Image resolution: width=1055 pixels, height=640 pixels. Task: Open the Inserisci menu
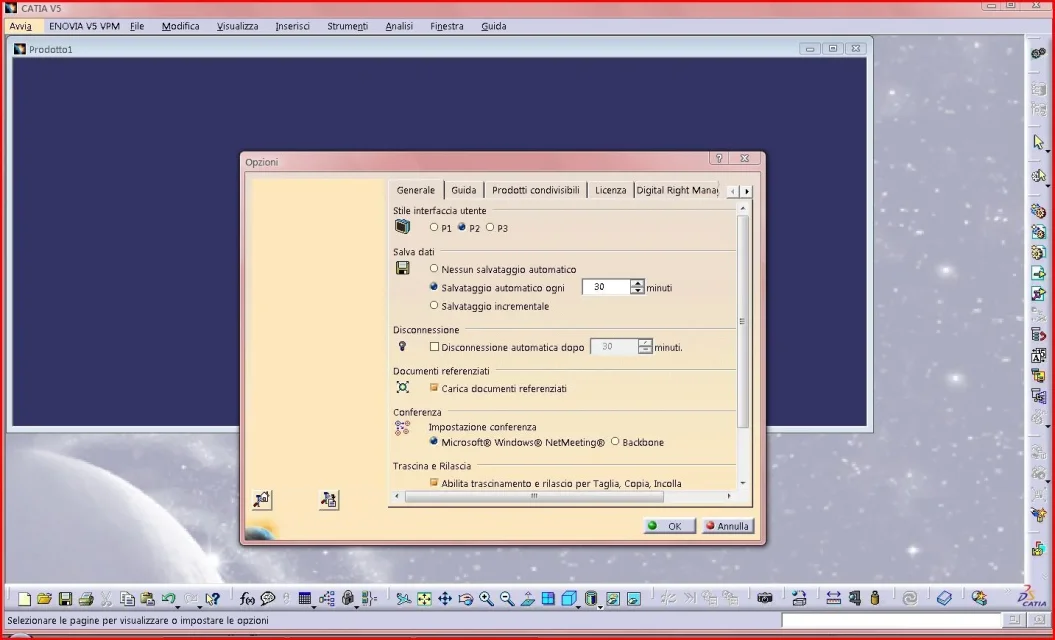coord(293,26)
